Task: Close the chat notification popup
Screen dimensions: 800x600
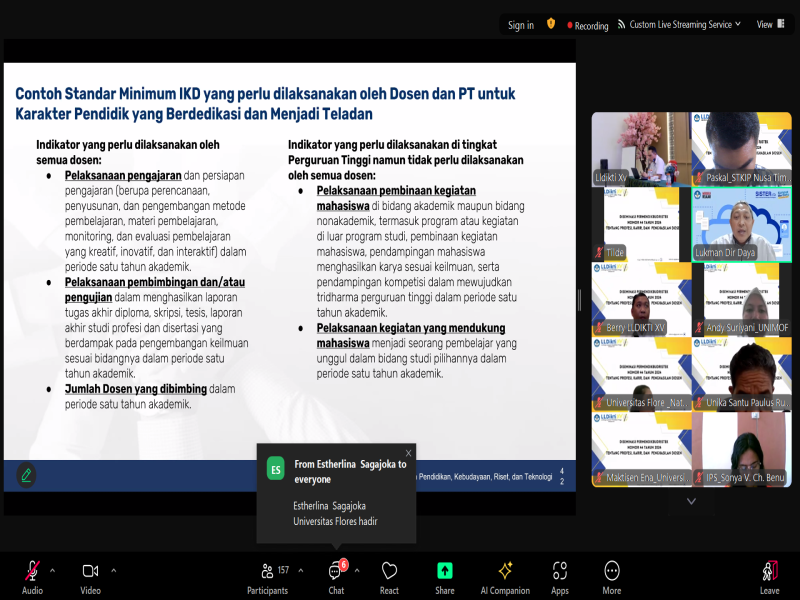Action: pos(408,453)
